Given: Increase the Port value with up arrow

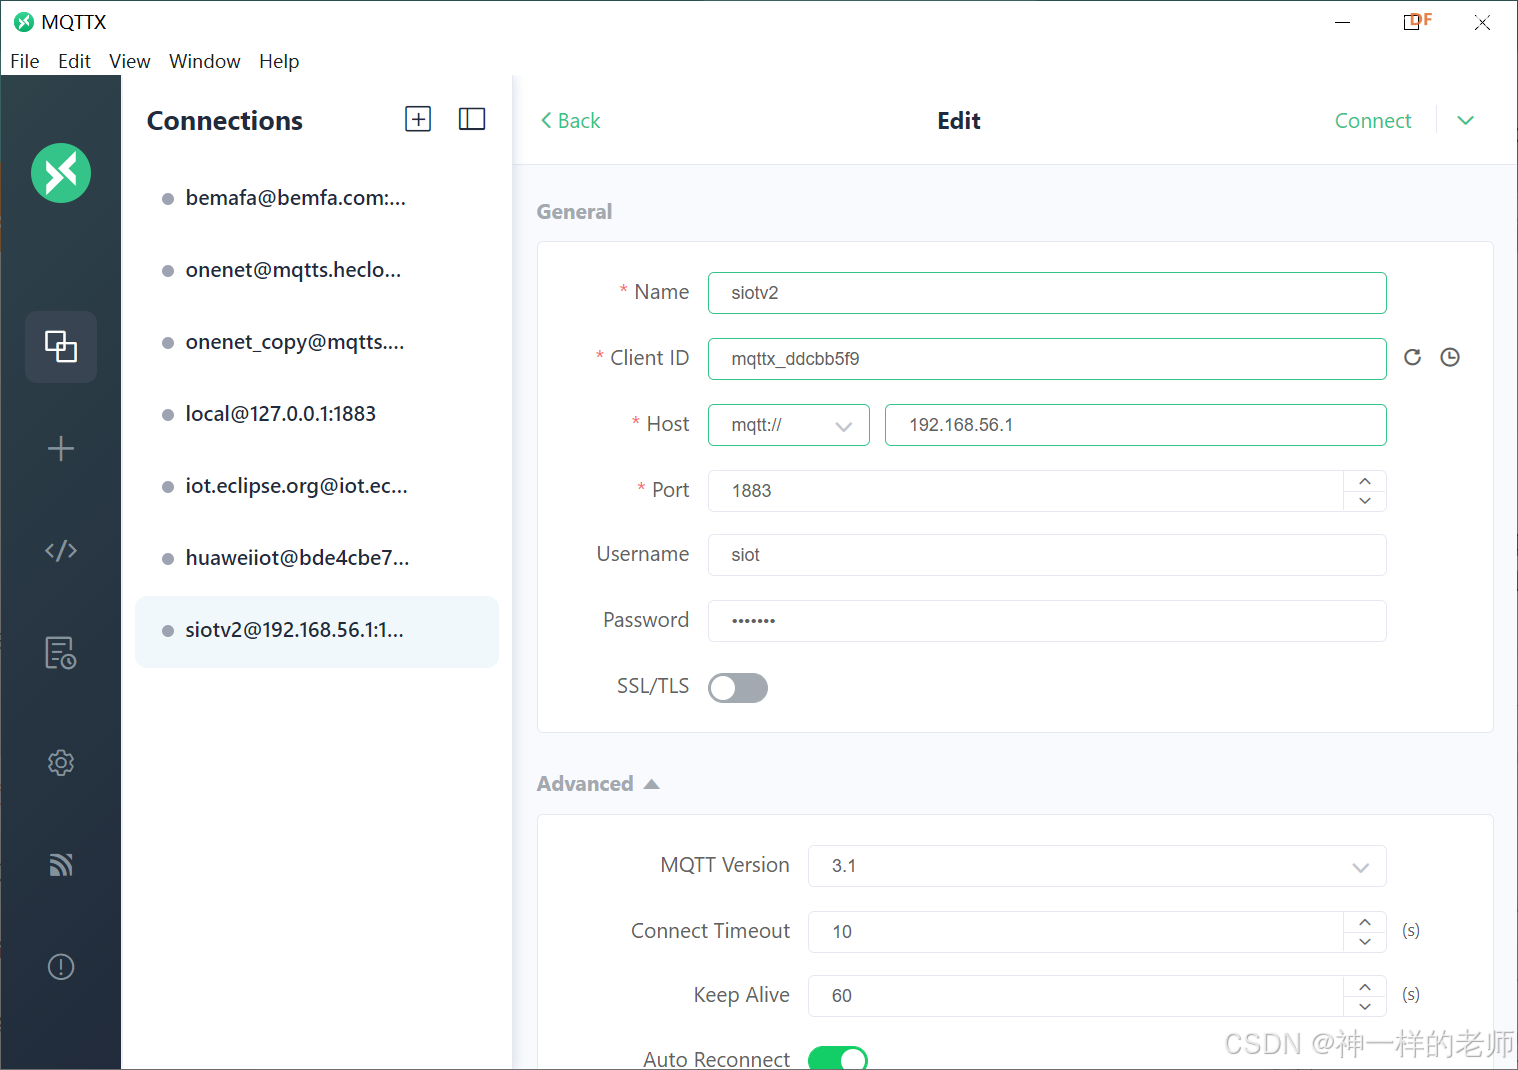Looking at the screenshot, I should tap(1365, 481).
